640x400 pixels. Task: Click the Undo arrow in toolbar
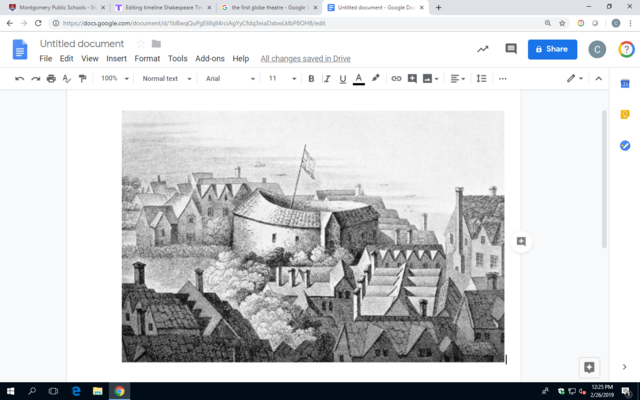coord(19,78)
